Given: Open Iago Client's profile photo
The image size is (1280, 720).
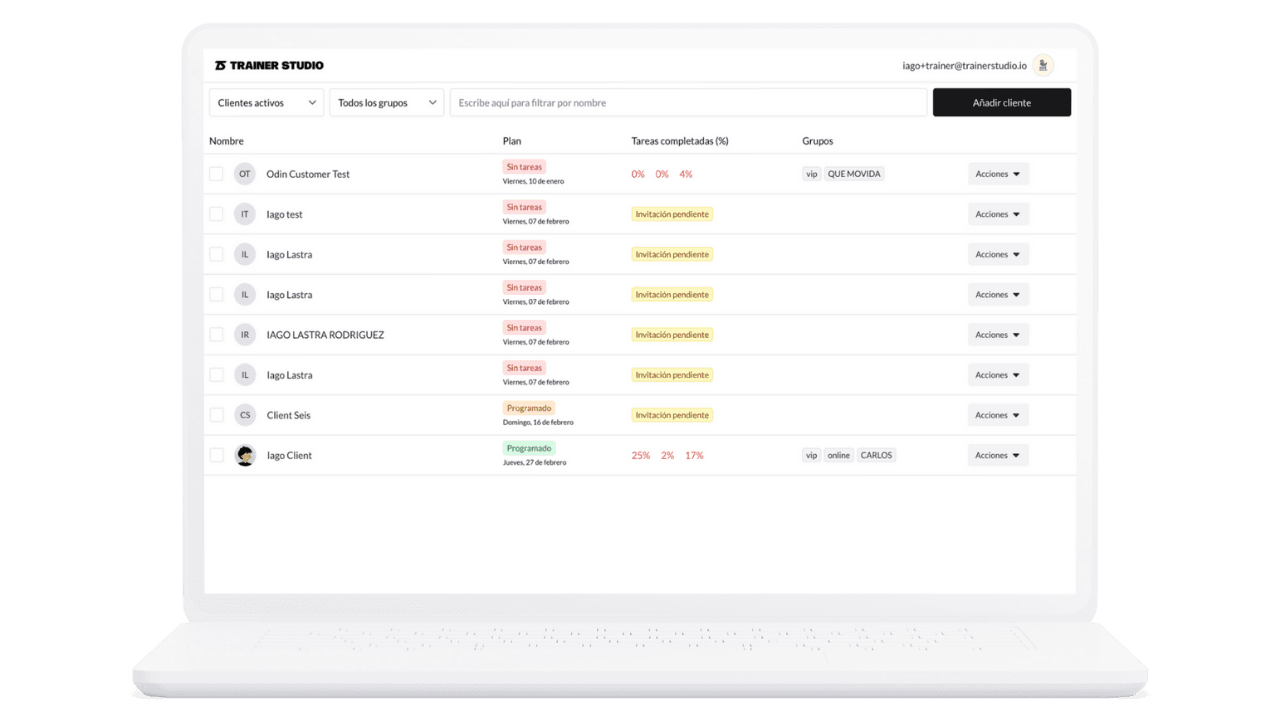Looking at the screenshot, I should click(x=245, y=454).
